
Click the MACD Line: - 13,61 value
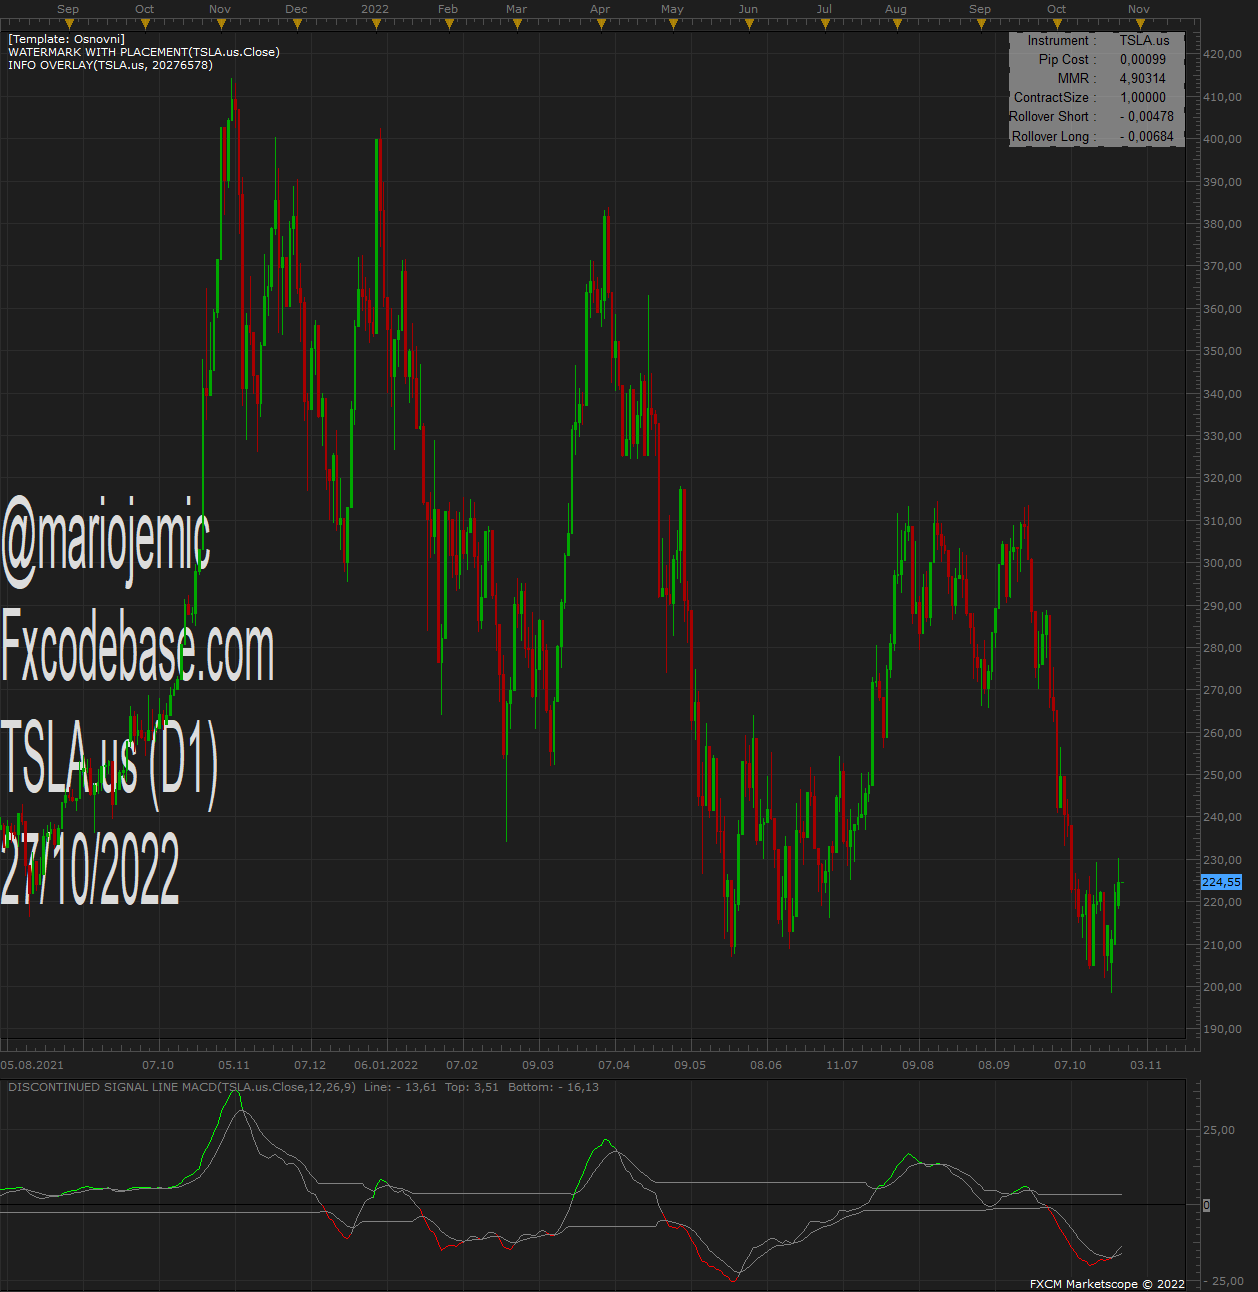pos(400,1087)
